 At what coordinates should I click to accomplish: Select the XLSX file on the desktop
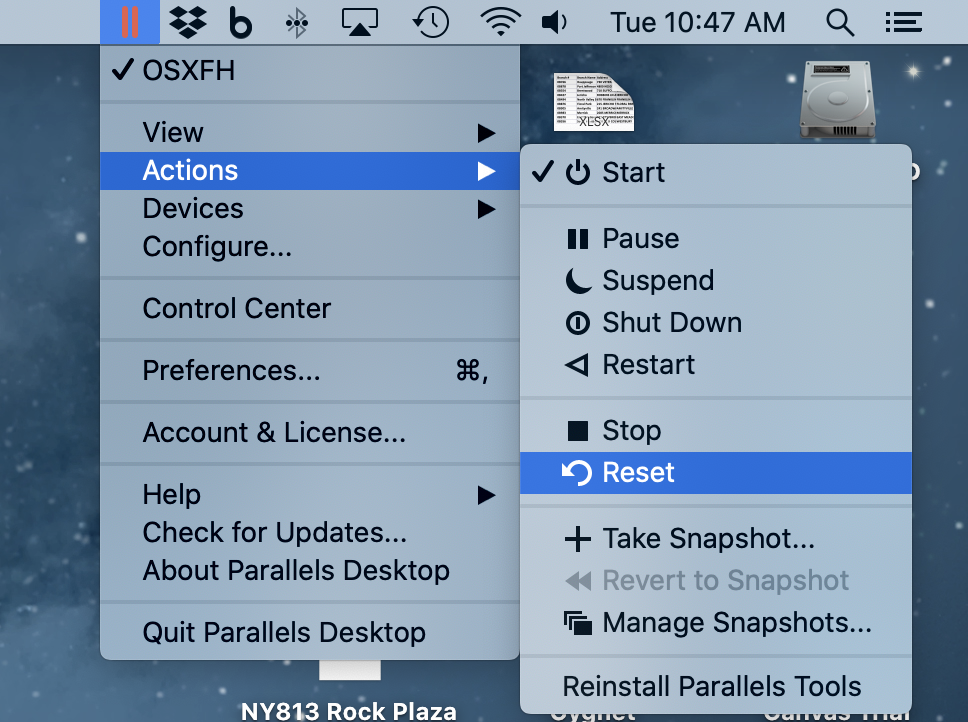(593, 102)
